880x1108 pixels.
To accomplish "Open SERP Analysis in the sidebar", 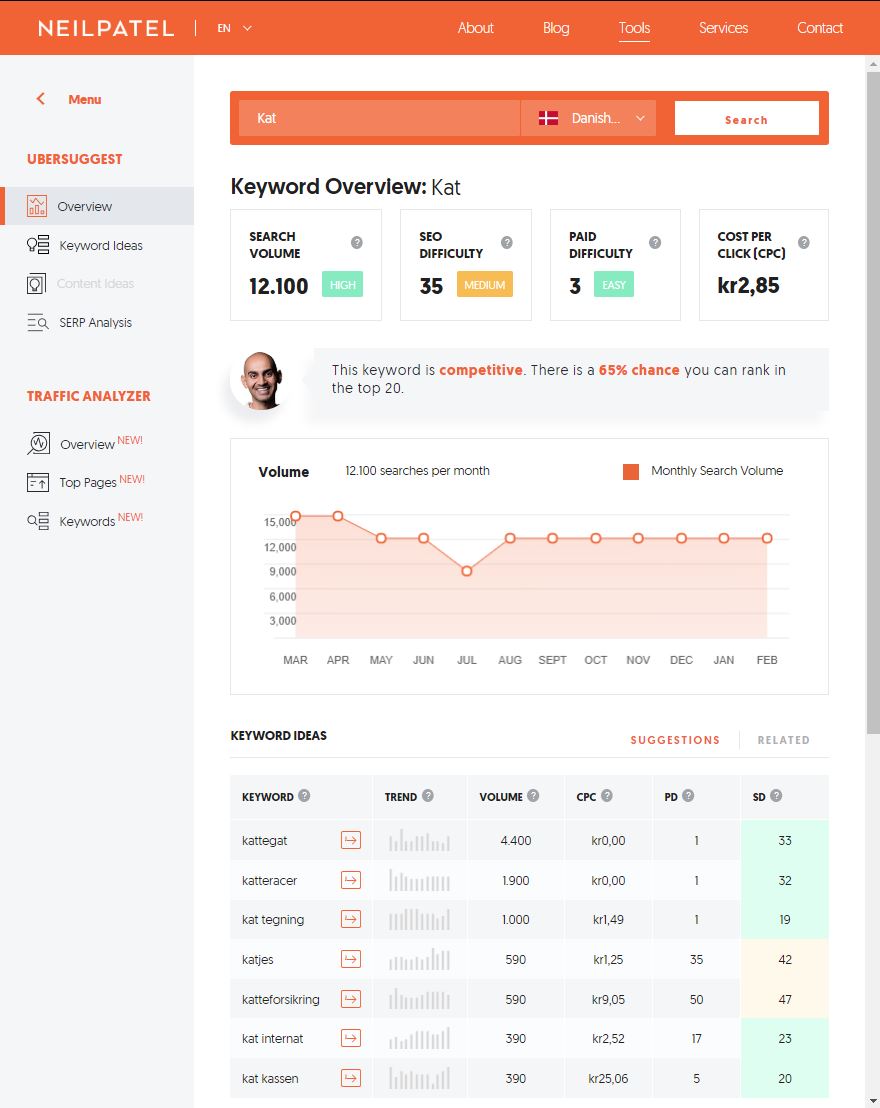I will point(95,322).
